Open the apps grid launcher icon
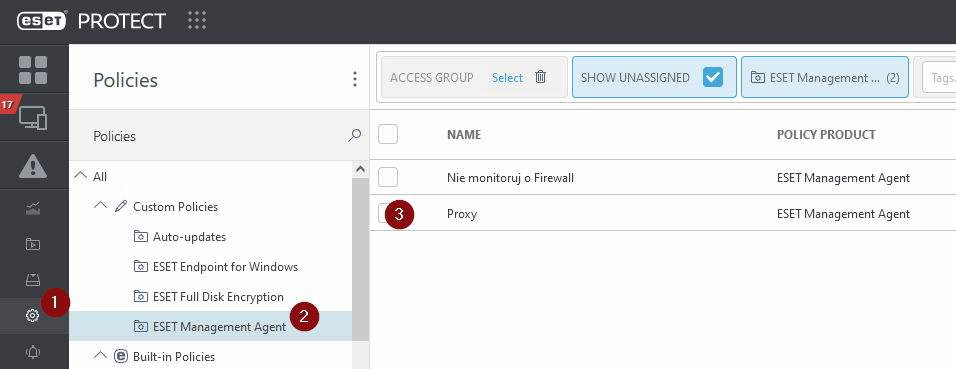The width and height of the screenshot is (956, 369). pyautogui.click(x=197, y=21)
